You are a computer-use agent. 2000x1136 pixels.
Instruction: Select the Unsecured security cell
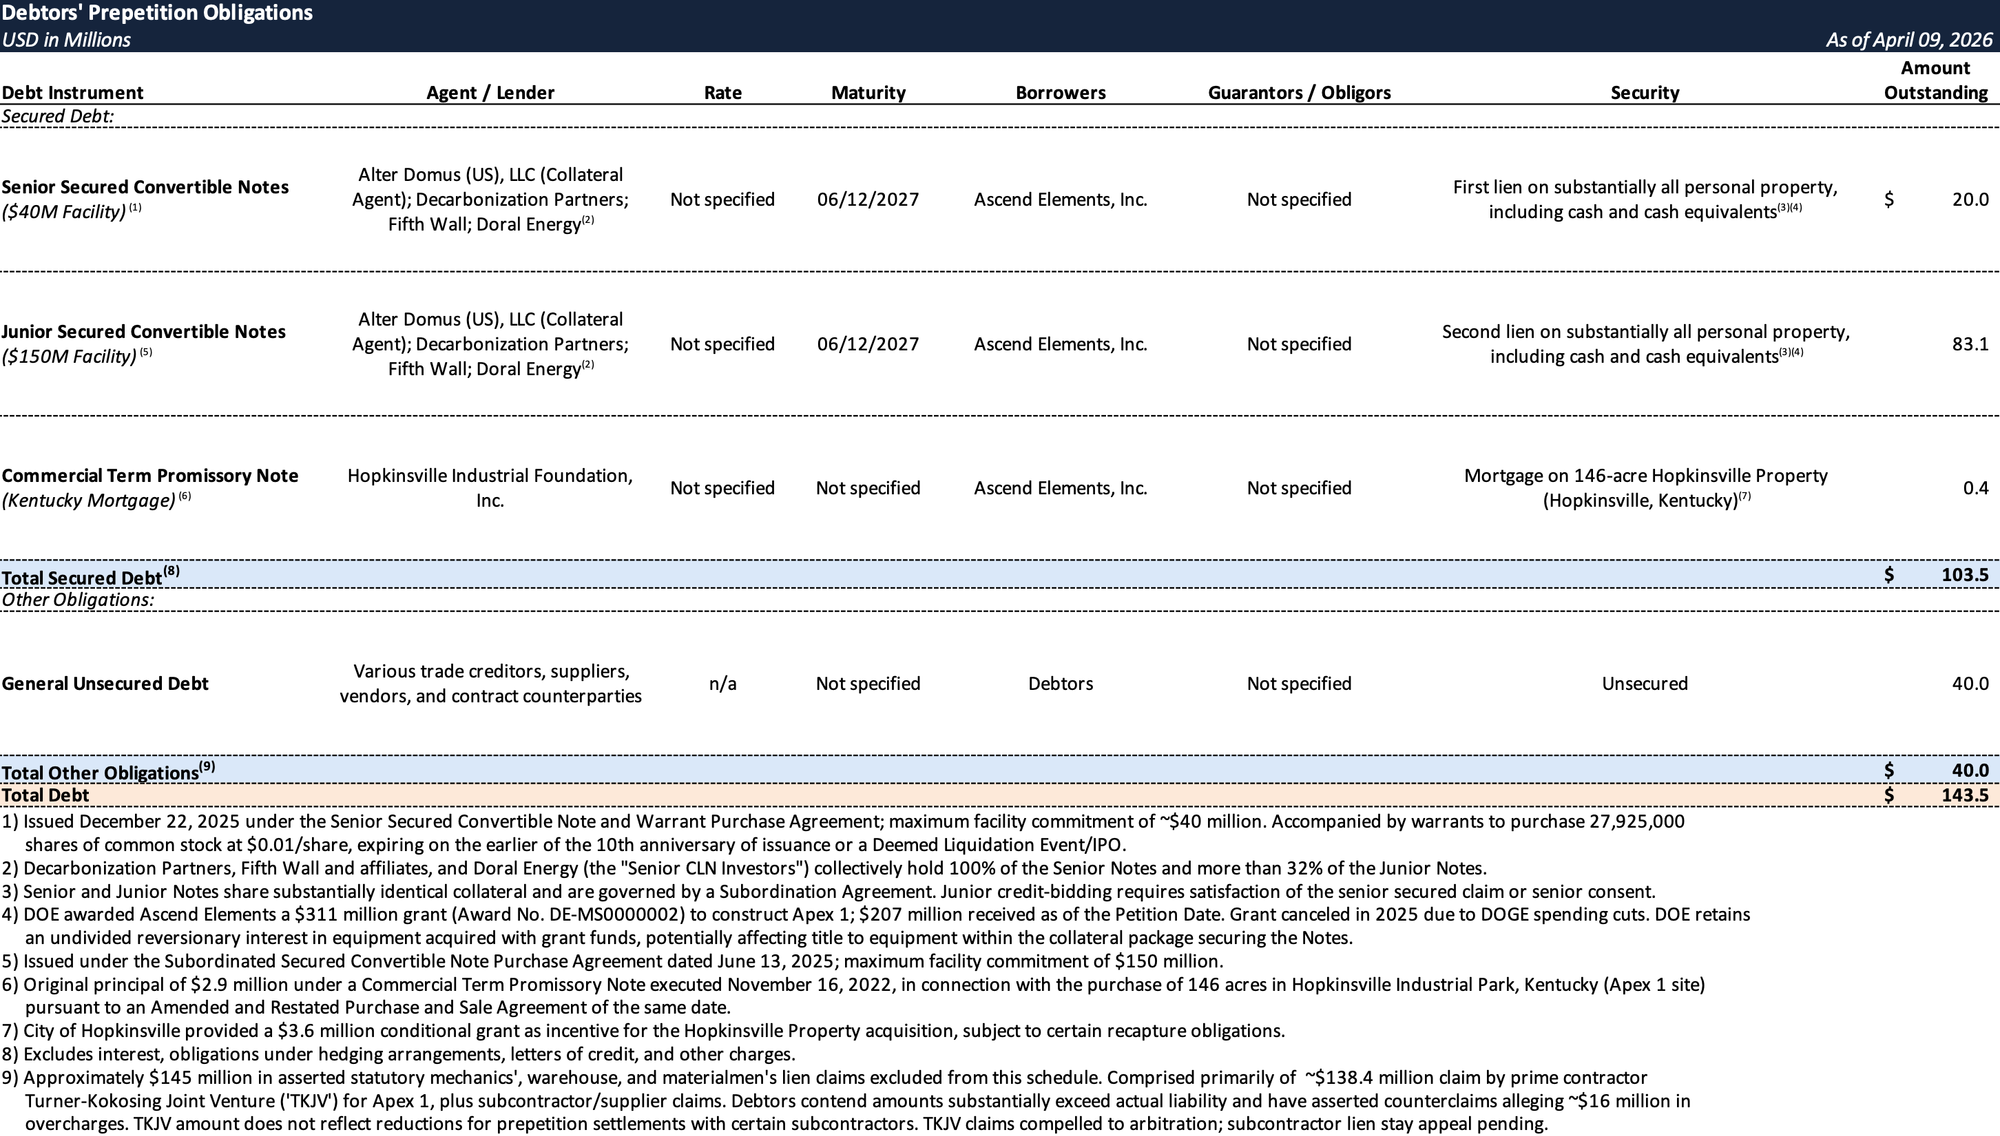point(1644,684)
